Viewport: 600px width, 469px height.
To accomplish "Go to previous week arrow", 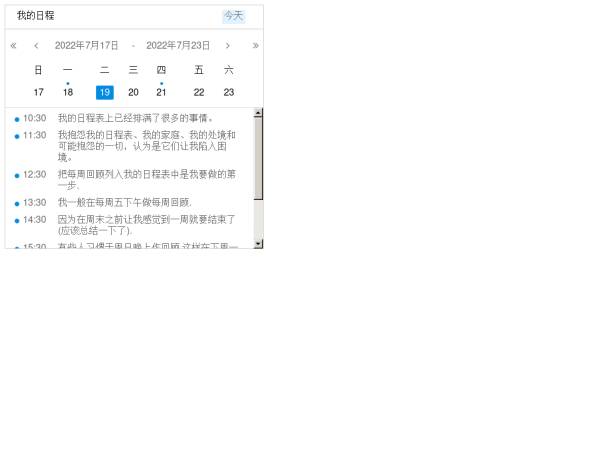I will [36, 46].
